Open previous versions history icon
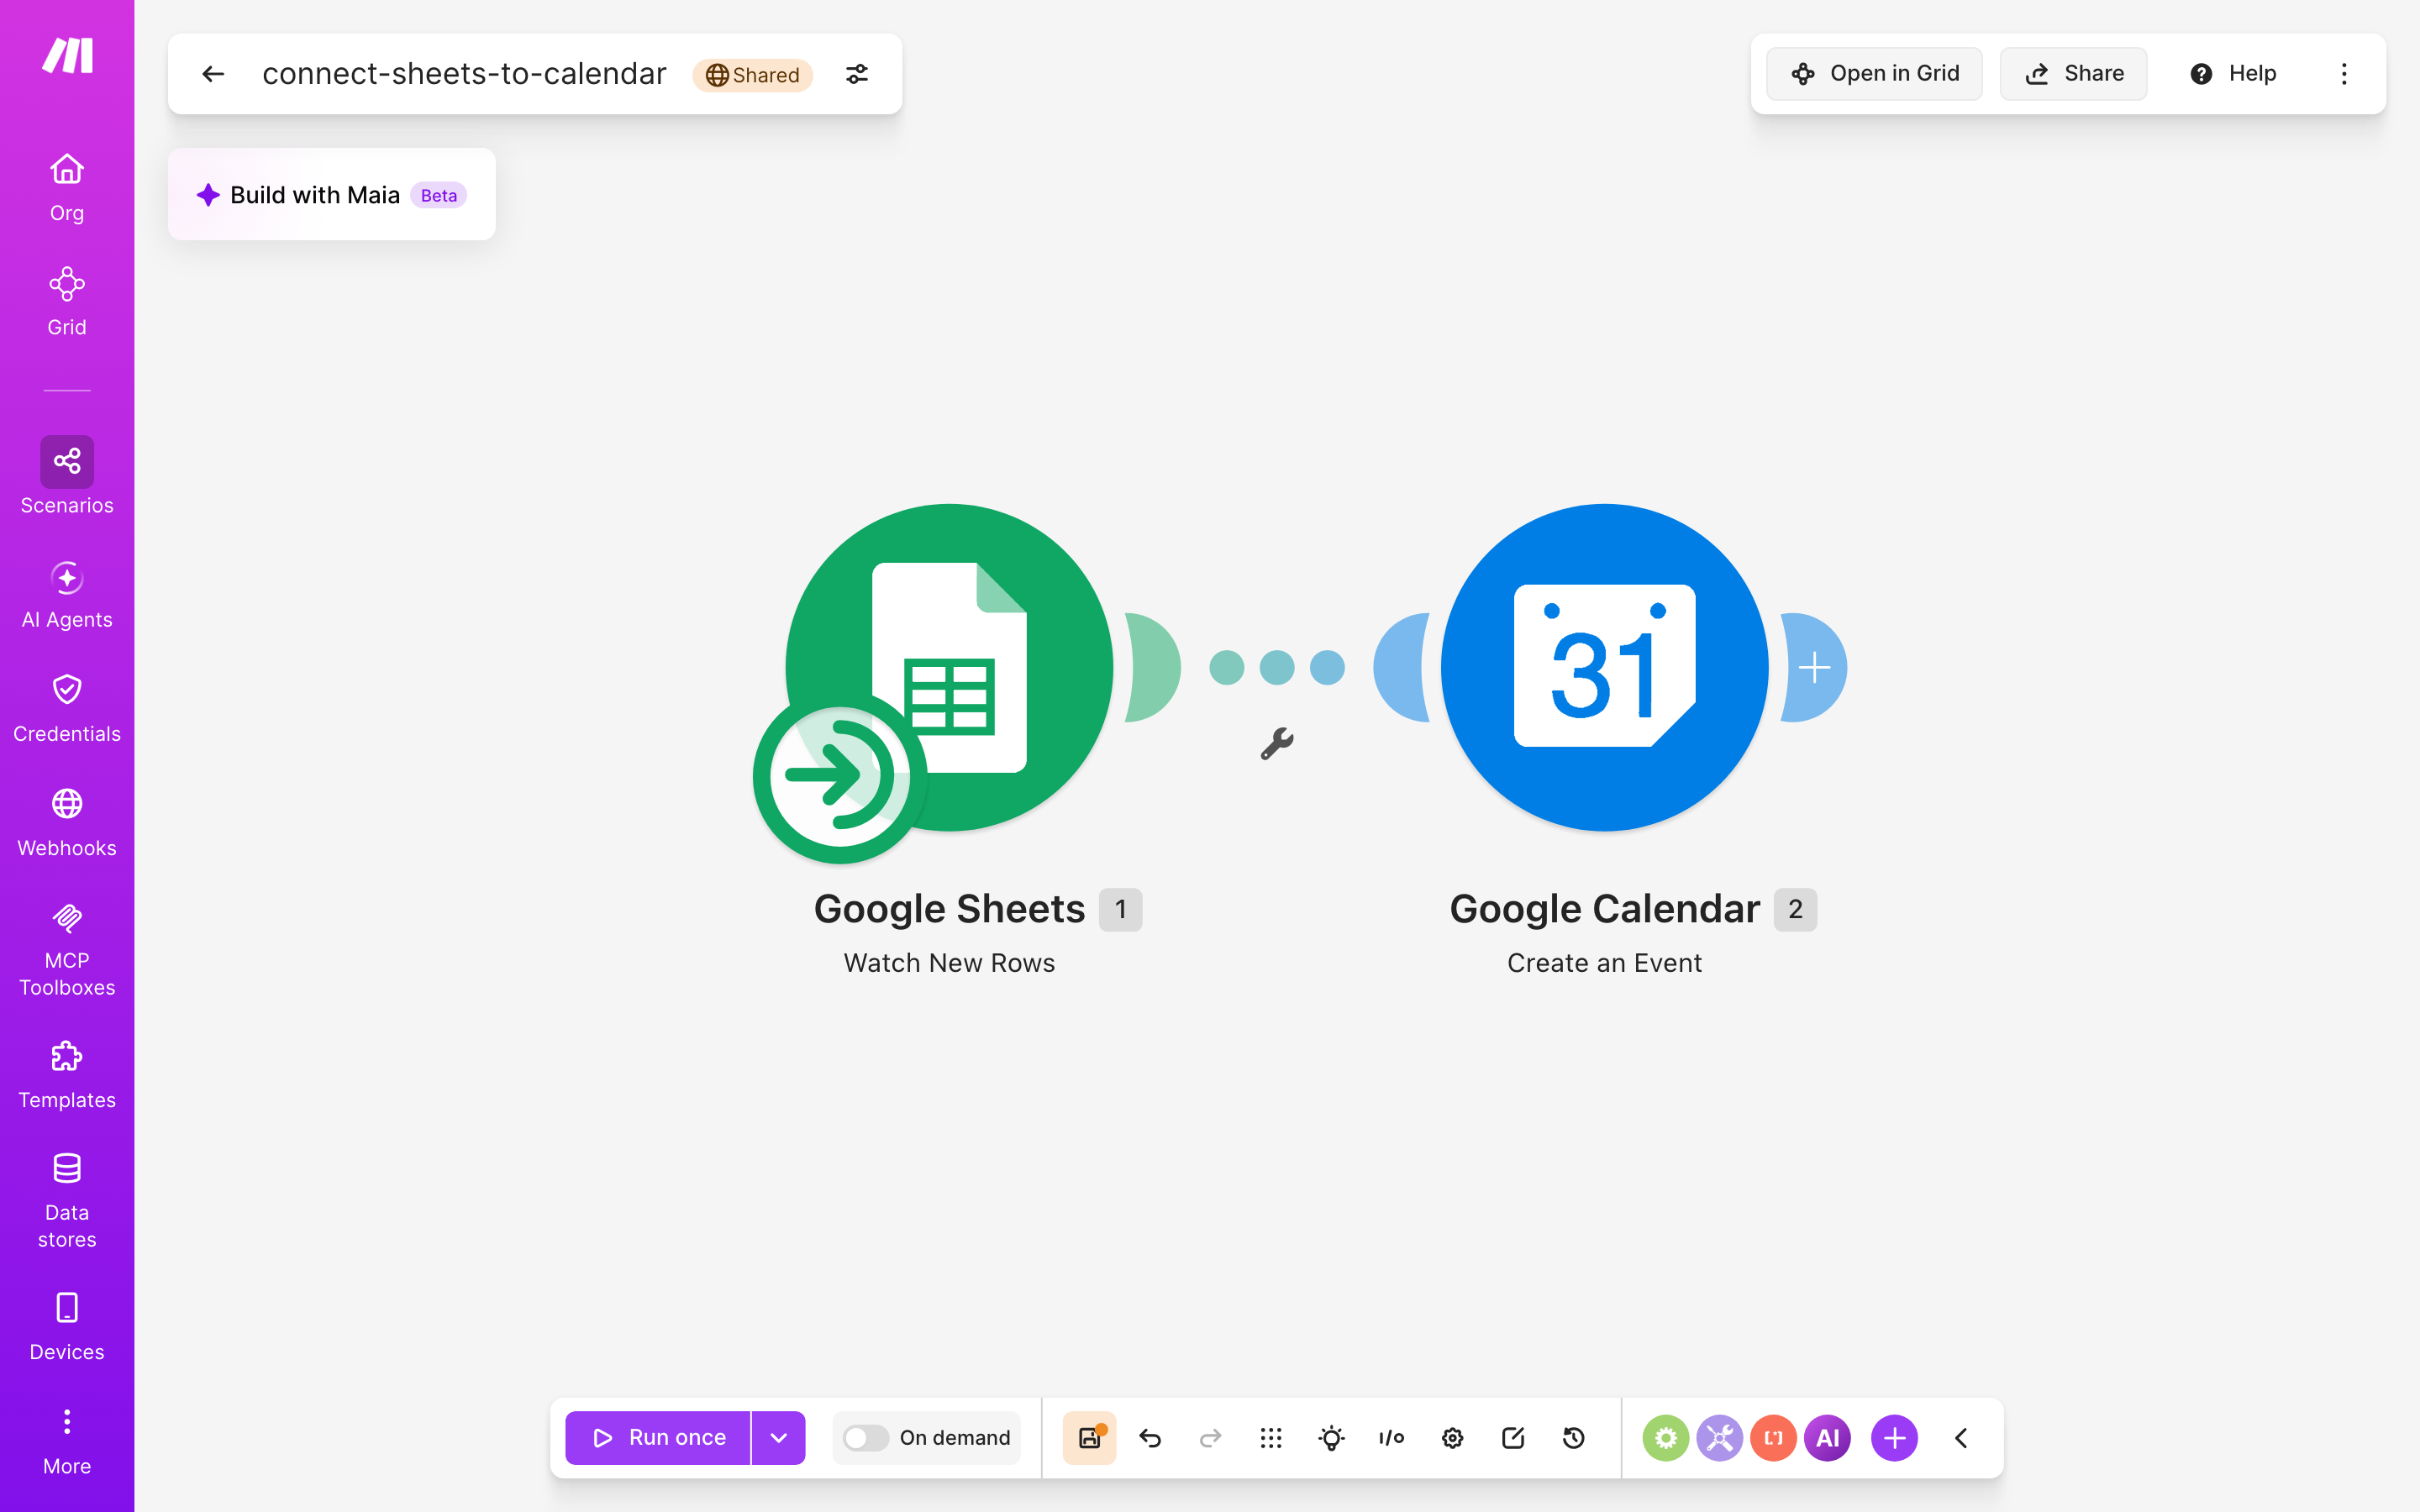This screenshot has width=2420, height=1512. coord(1574,1438)
